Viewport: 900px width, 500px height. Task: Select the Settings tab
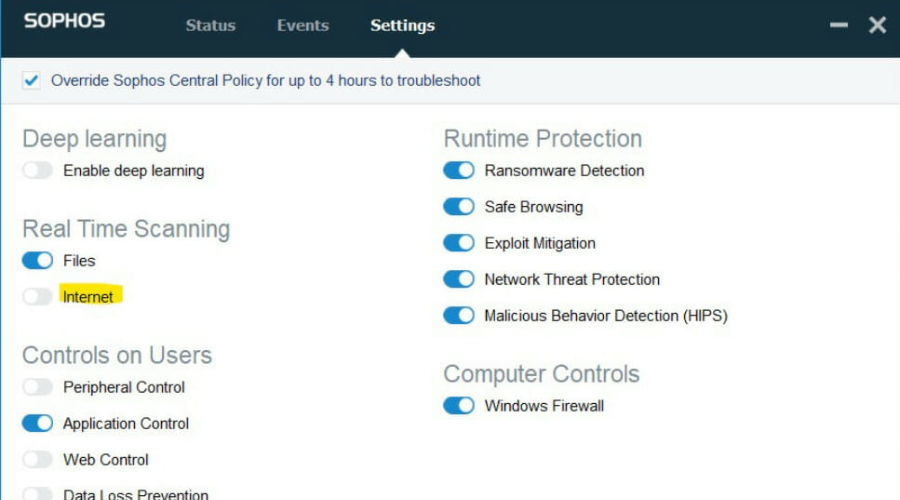[x=402, y=25]
